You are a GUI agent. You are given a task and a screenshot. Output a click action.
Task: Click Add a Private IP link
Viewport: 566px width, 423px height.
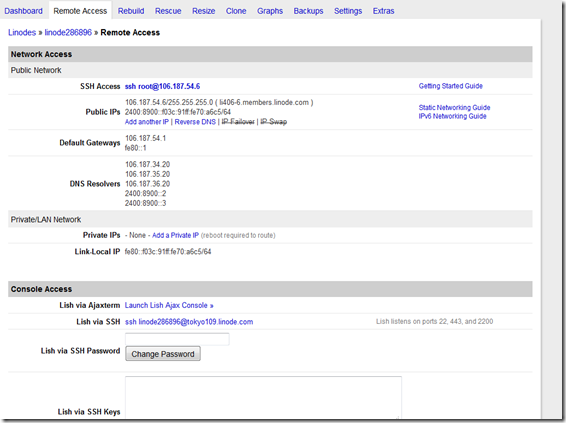coord(175,235)
